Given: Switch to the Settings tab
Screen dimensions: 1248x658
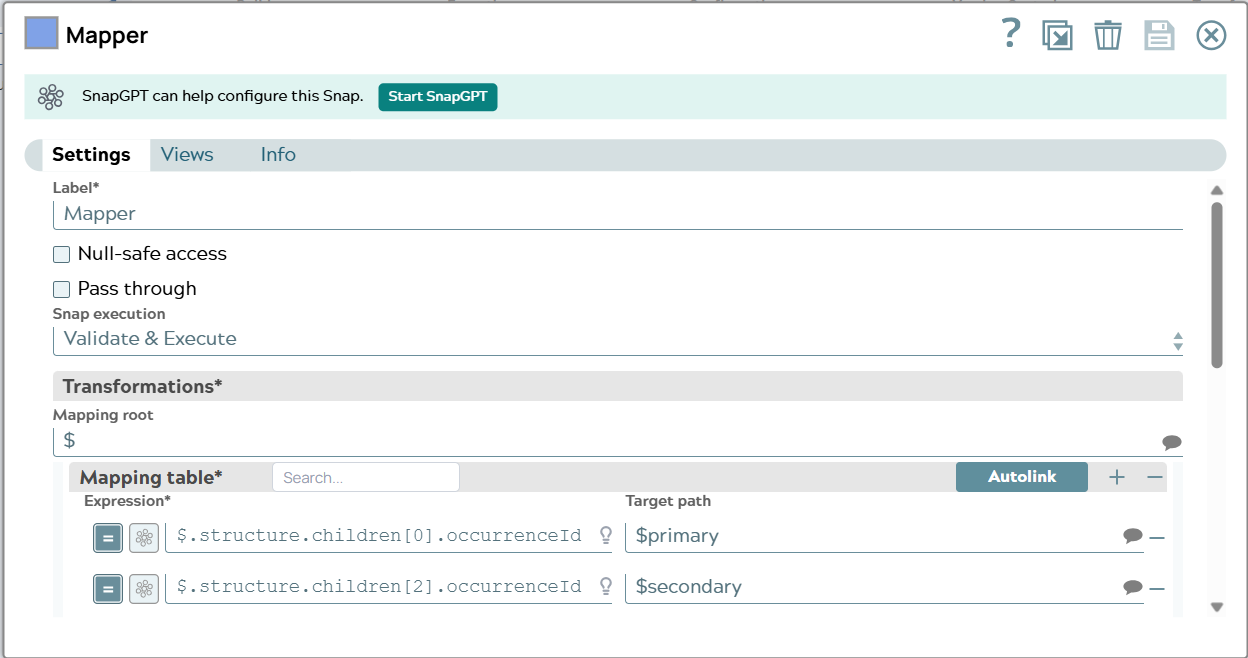Looking at the screenshot, I should (91, 154).
